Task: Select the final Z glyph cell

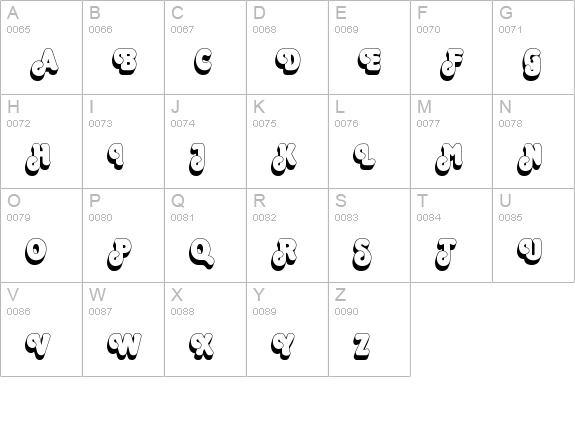Action: [x=370, y=329]
